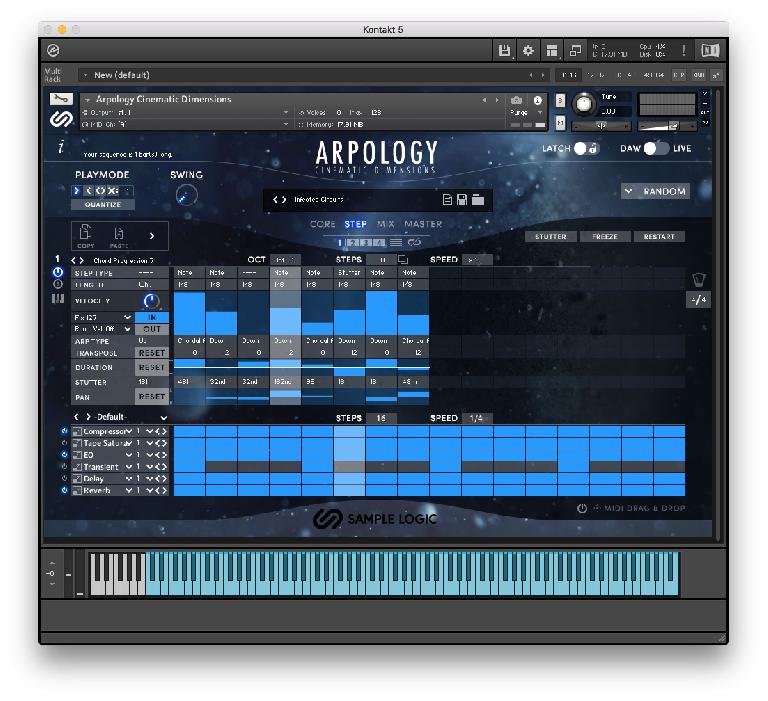Viewport: 768px width, 701px height.
Task: Click the duplicate steps icon near STEPS
Action: 403,260
